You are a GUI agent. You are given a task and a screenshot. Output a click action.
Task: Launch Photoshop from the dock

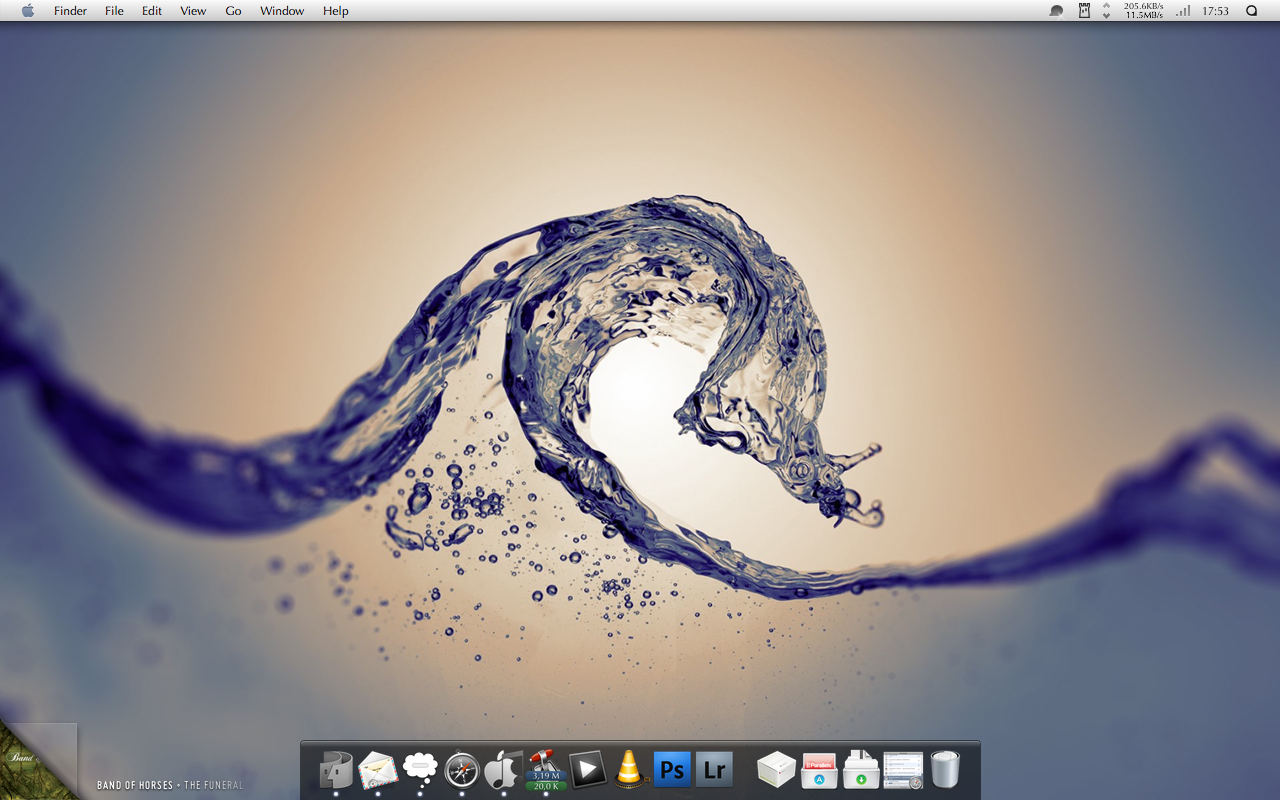point(672,770)
